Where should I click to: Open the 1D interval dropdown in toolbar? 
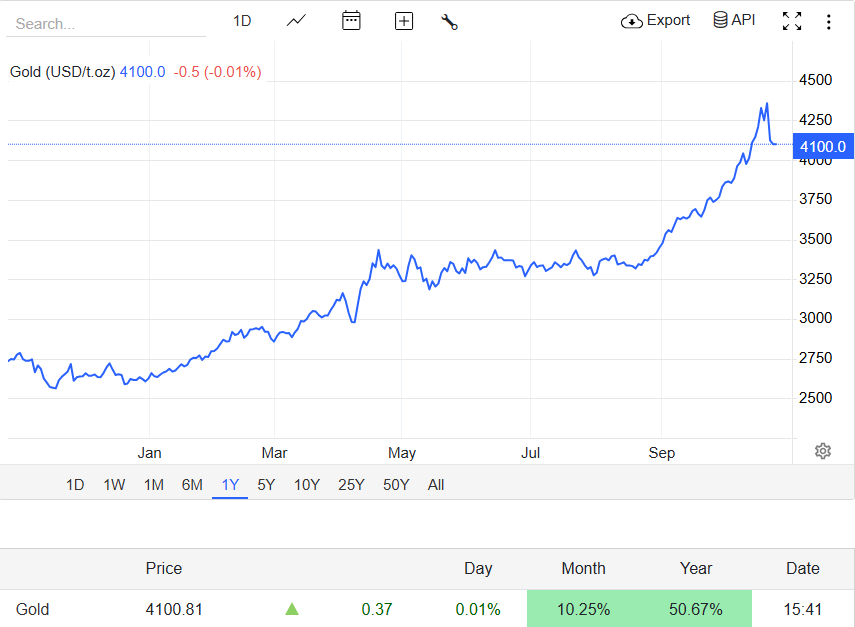[x=242, y=21]
